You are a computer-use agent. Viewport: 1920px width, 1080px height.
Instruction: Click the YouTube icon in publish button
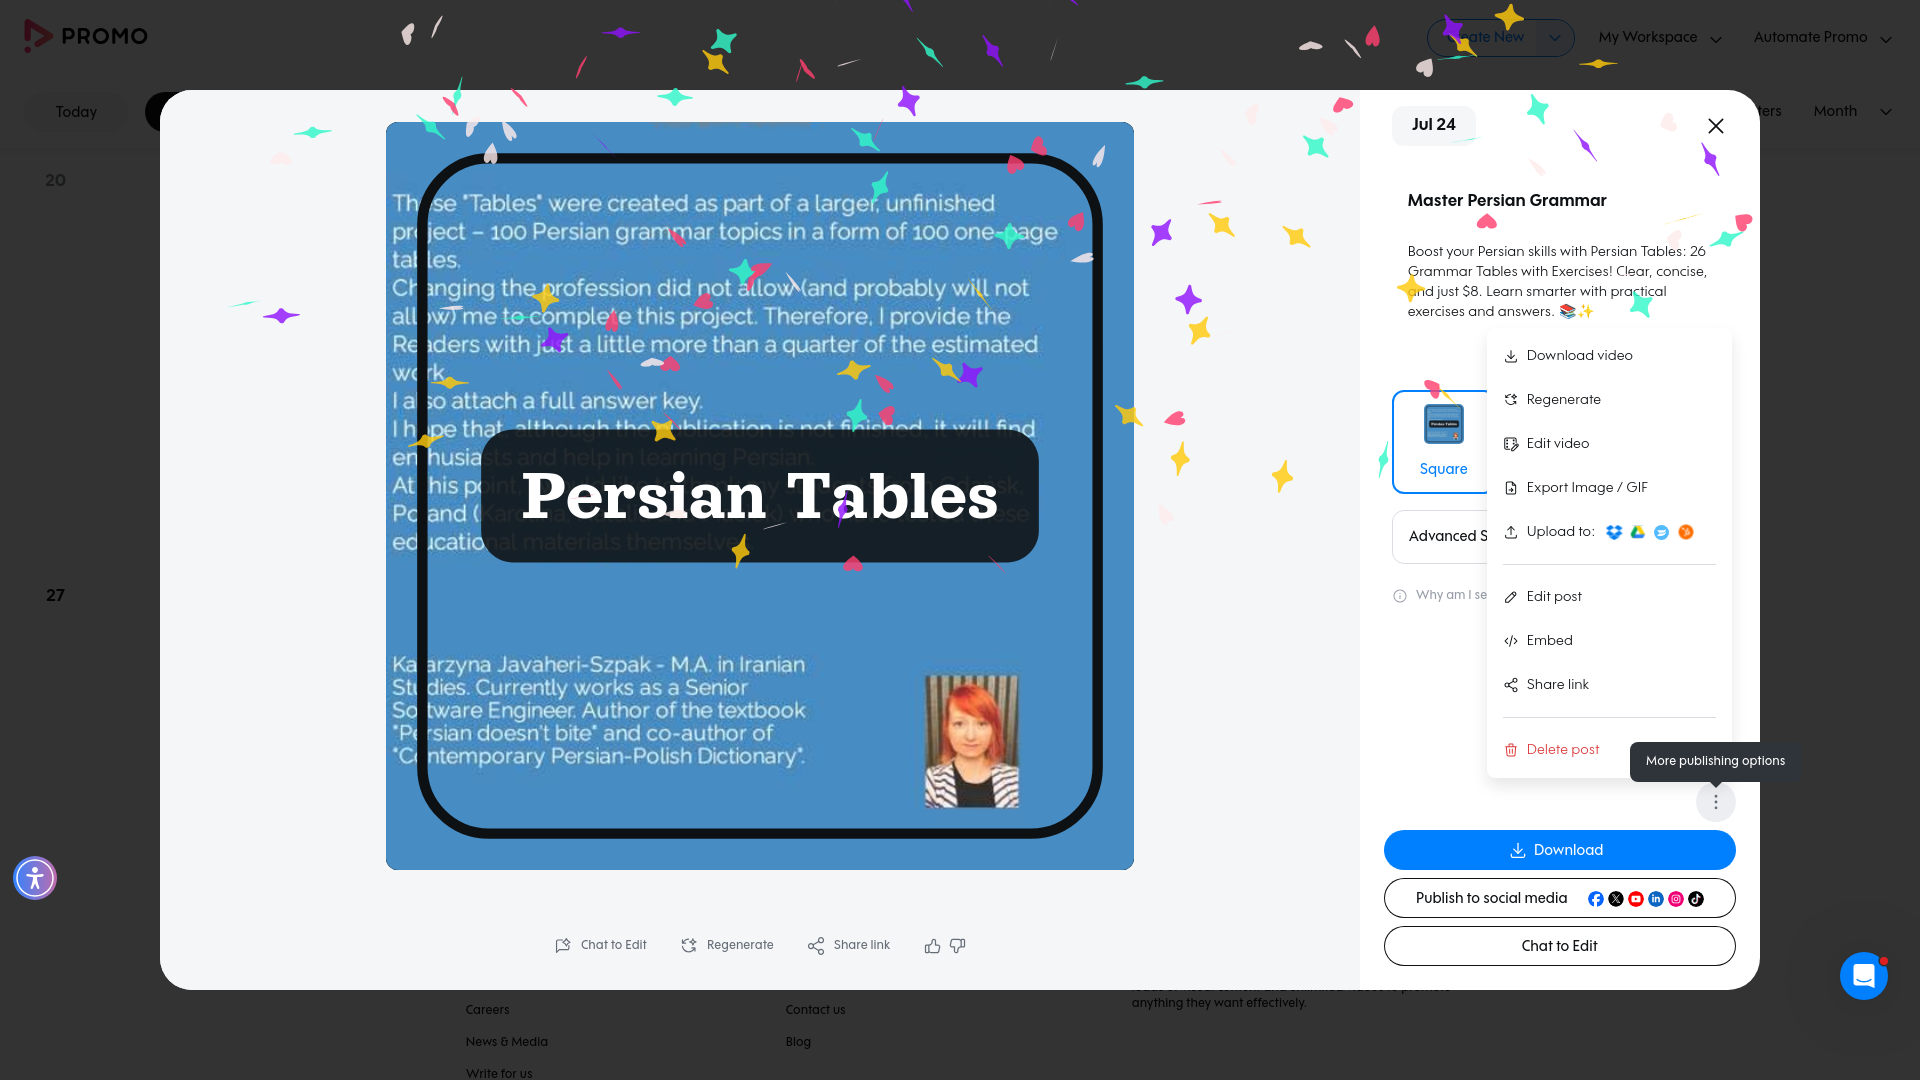(x=1636, y=899)
